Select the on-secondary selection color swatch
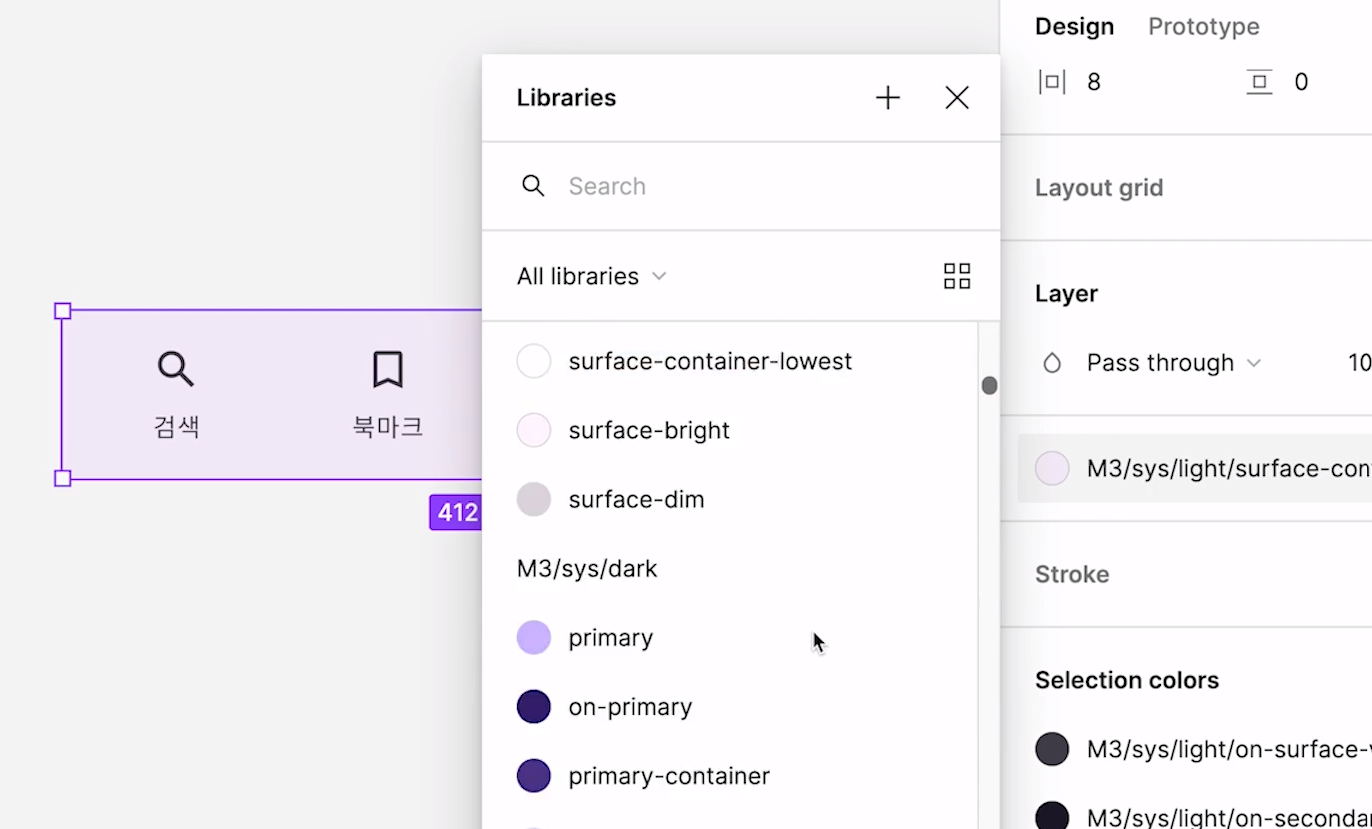 (x=1052, y=816)
